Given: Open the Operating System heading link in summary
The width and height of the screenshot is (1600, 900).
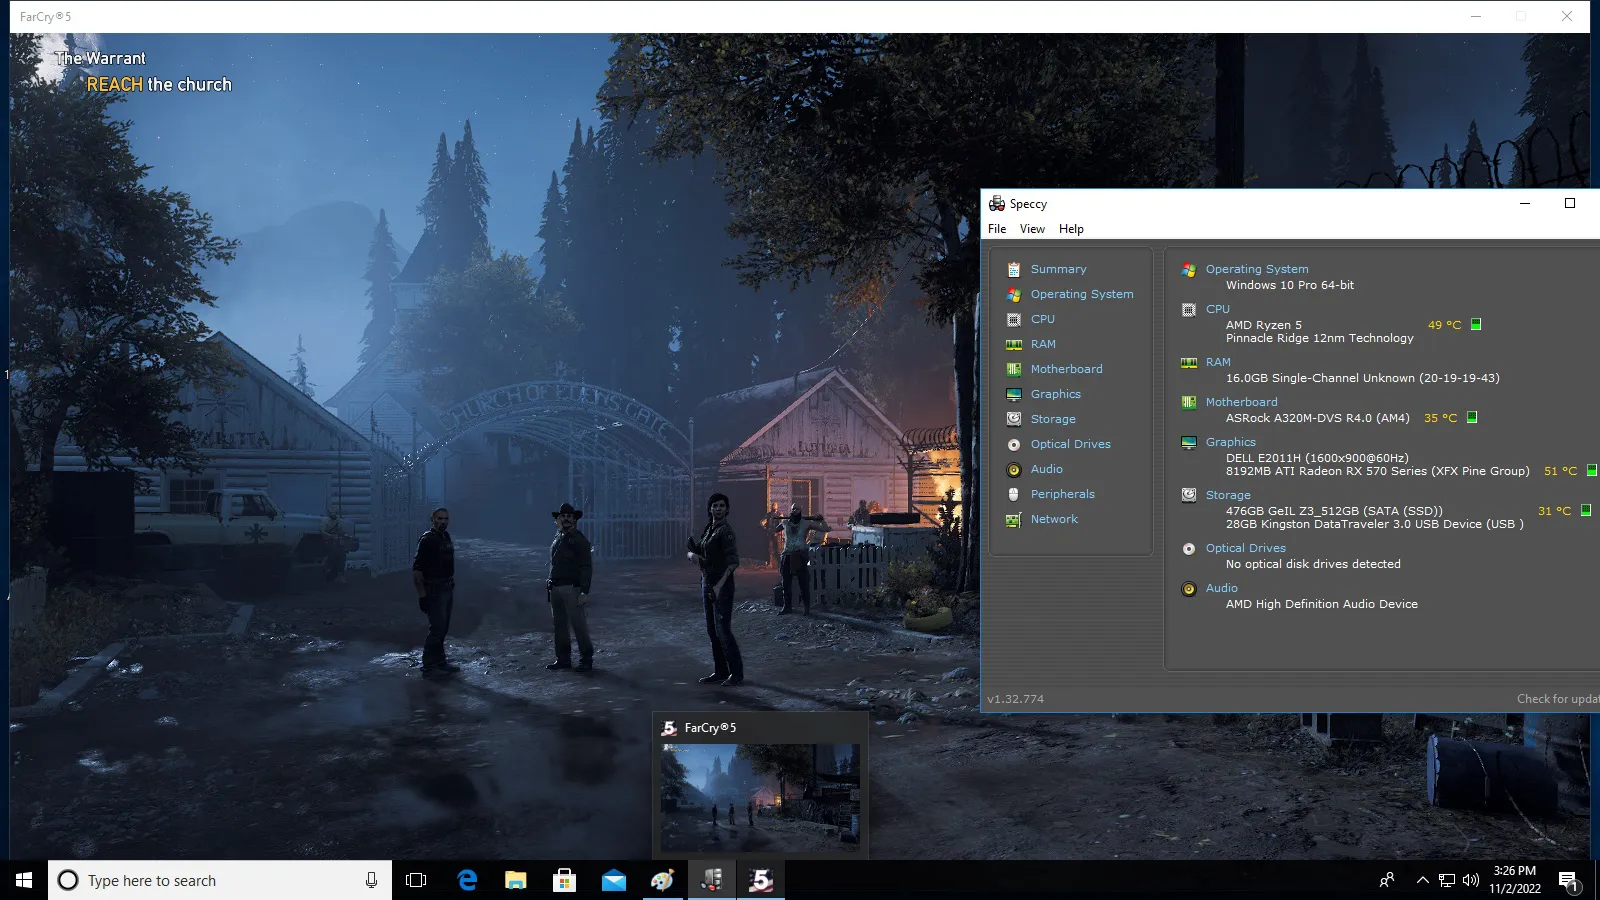Looking at the screenshot, I should click(1257, 269).
